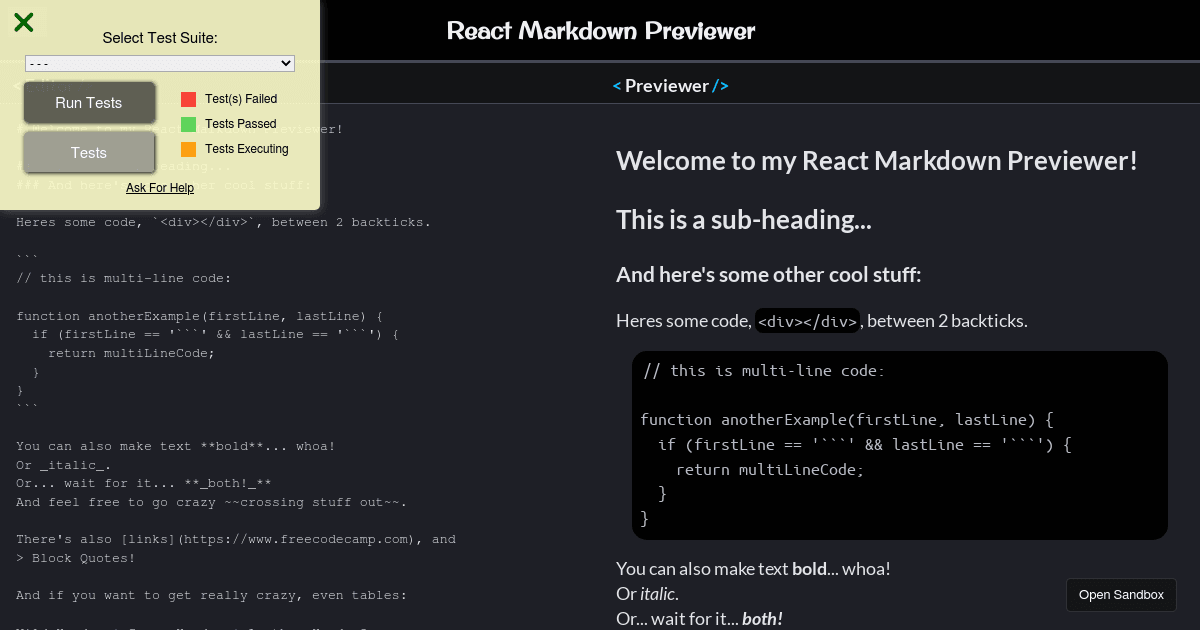Click the dropdown chevron on Select Test Suite
This screenshot has width=1200, height=630.
[287, 63]
